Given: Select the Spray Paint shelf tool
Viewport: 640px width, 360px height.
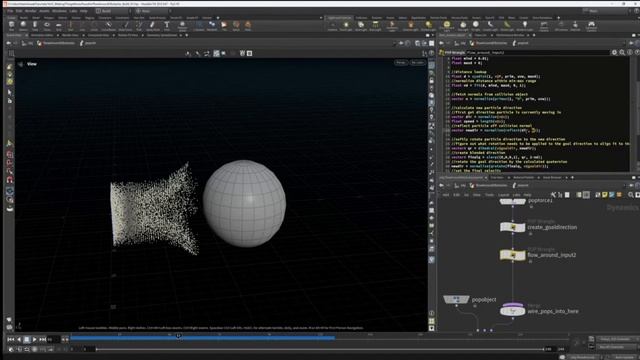Looking at the screenshot, I should tap(153, 26).
